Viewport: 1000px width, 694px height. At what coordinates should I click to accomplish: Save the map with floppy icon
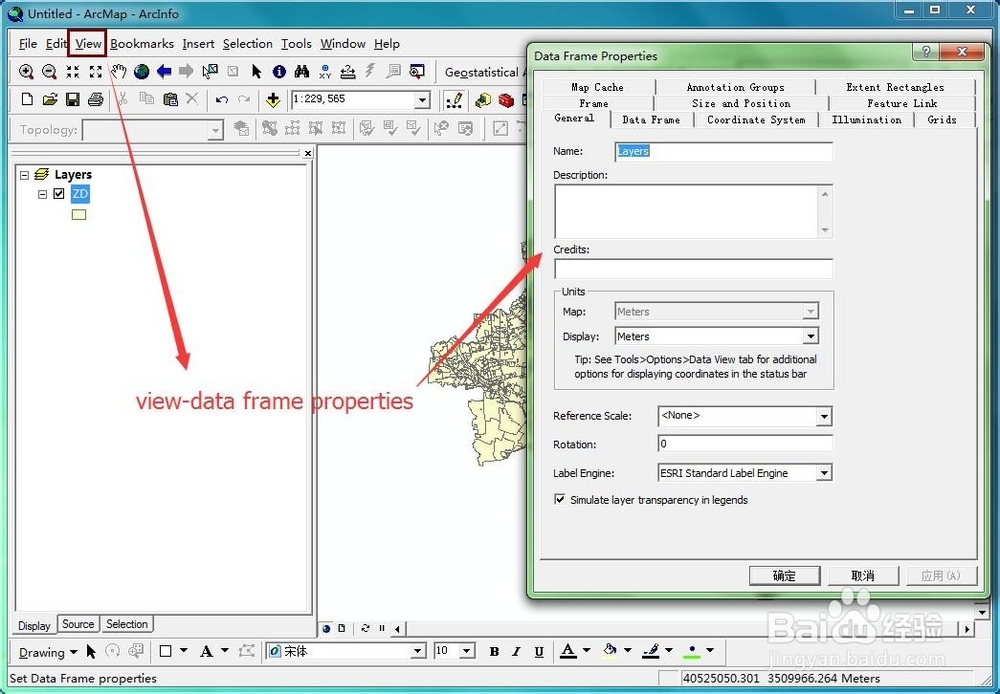tap(73, 99)
